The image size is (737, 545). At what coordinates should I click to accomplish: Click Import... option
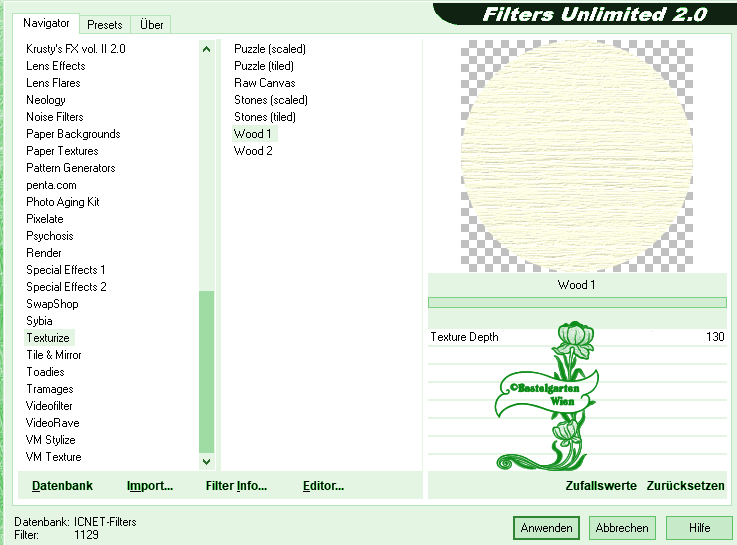point(150,486)
